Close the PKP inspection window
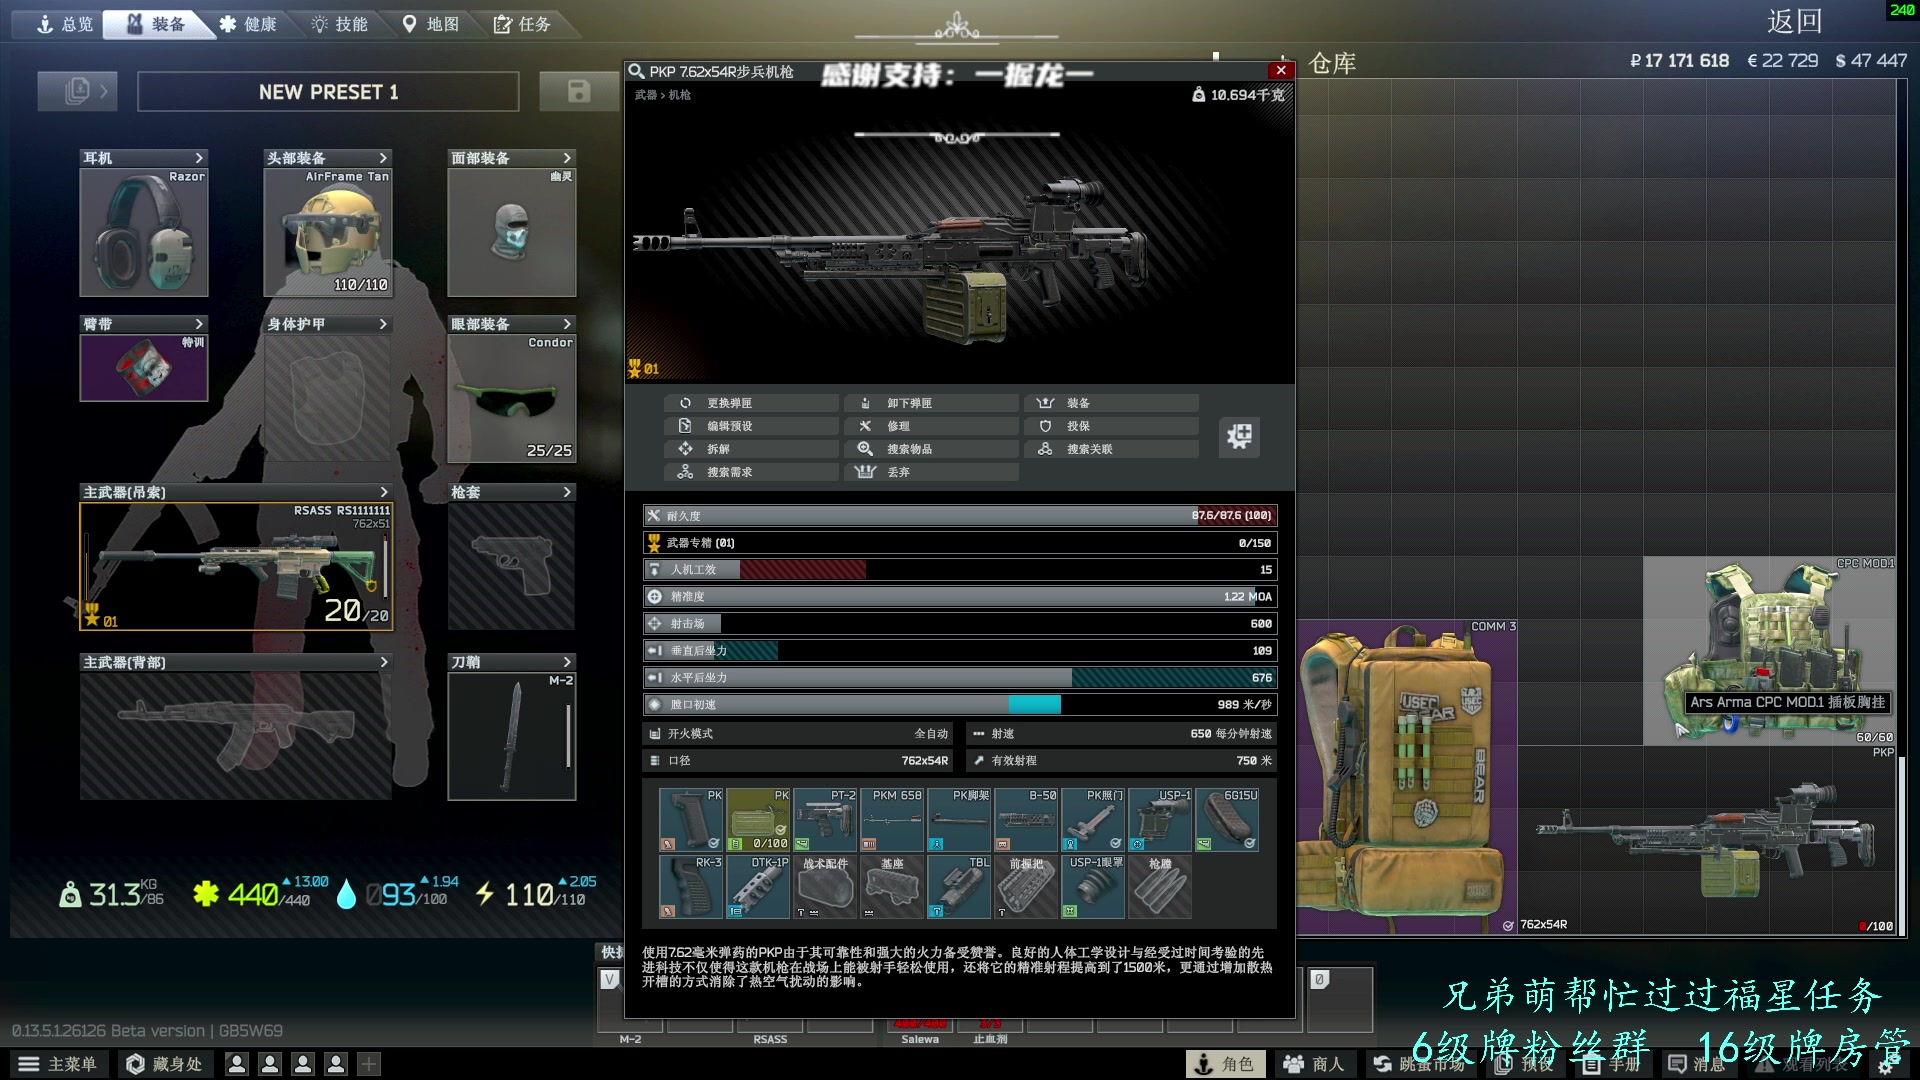The width and height of the screenshot is (1920, 1080). [1281, 70]
